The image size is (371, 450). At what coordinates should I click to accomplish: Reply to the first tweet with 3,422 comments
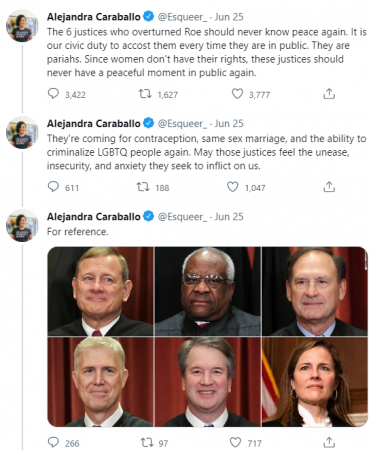[53, 94]
